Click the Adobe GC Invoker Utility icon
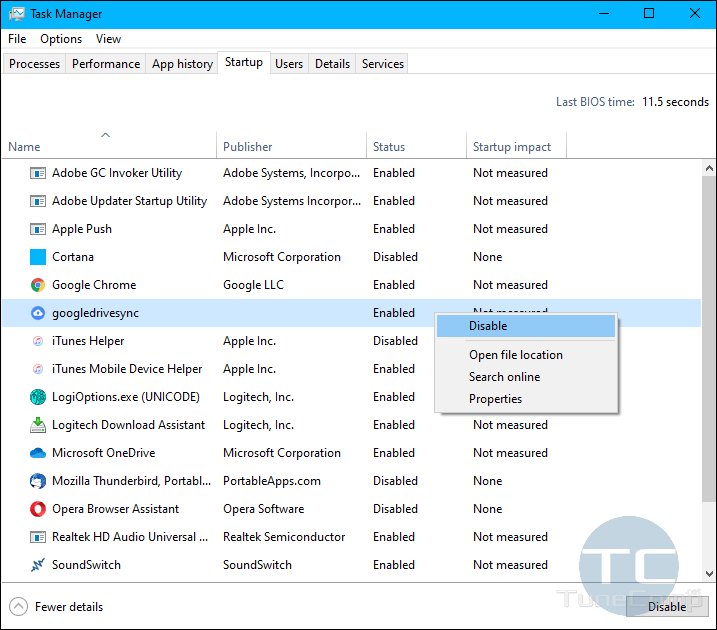Image resolution: width=717 pixels, height=630 pixels. (x=38, y=173)
